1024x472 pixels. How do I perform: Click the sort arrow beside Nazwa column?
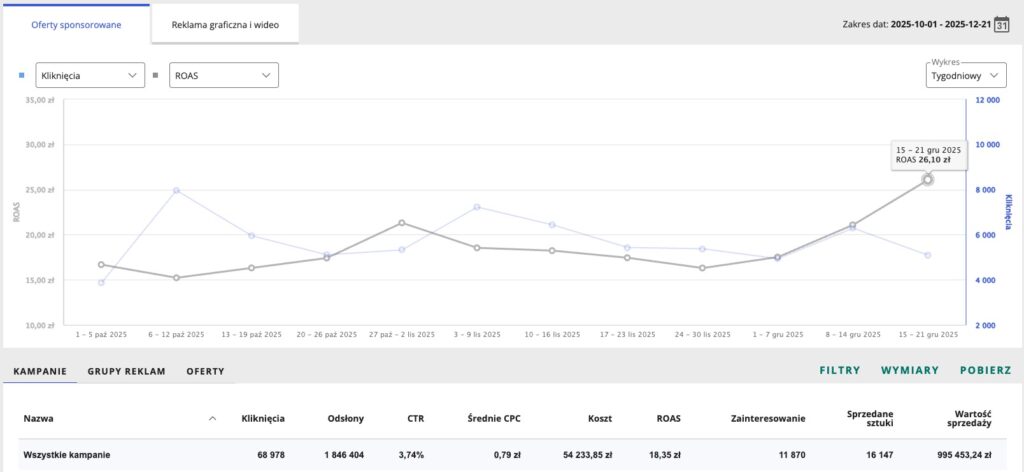click(211, 419)
